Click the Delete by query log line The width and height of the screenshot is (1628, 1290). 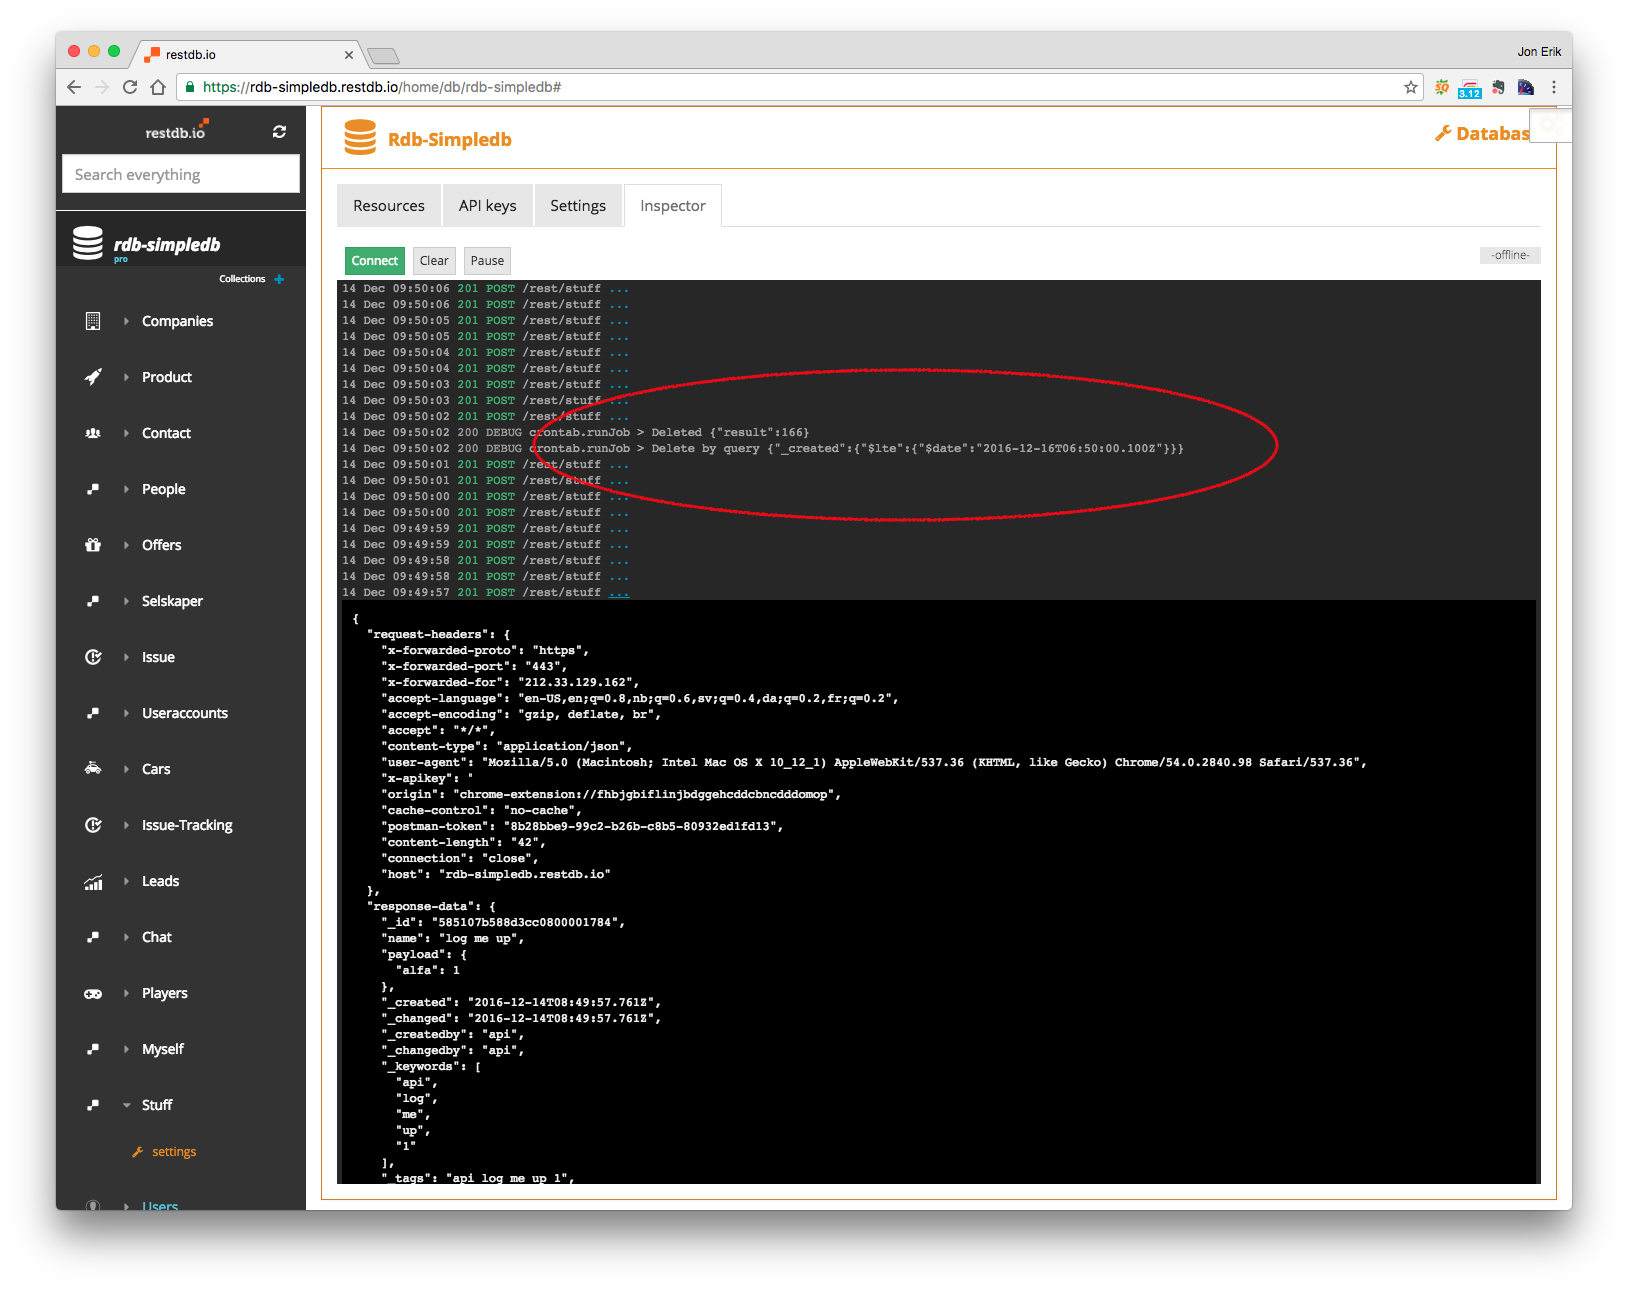coord(763,448)
